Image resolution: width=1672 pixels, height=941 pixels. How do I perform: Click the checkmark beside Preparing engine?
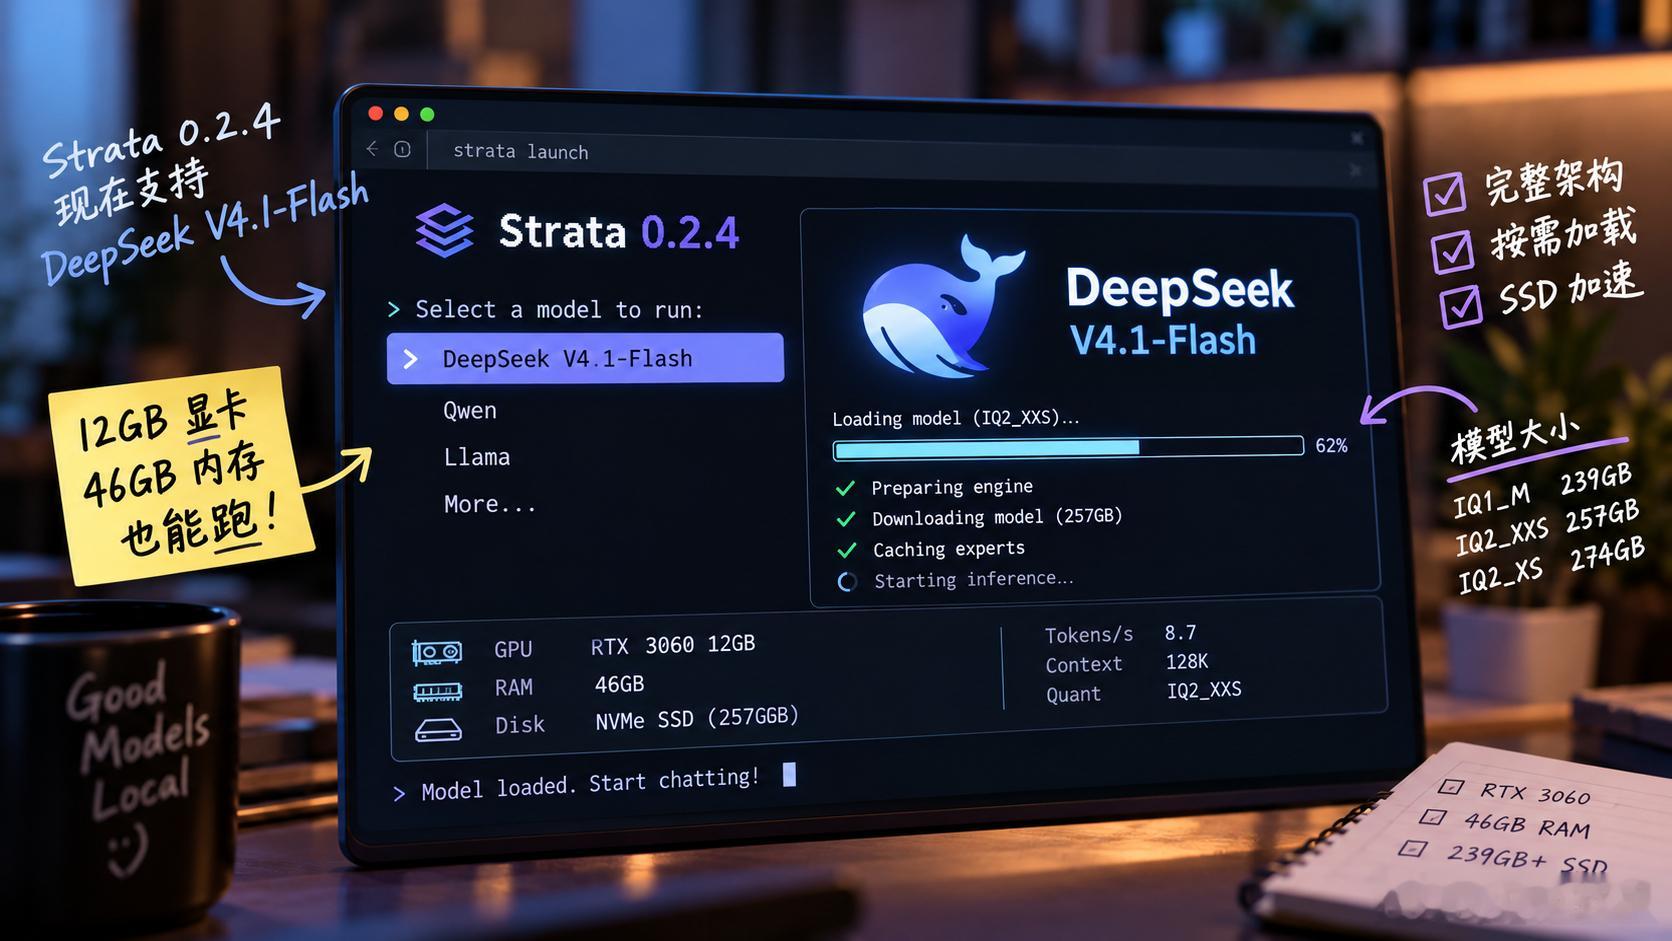[x=845, y=488]
